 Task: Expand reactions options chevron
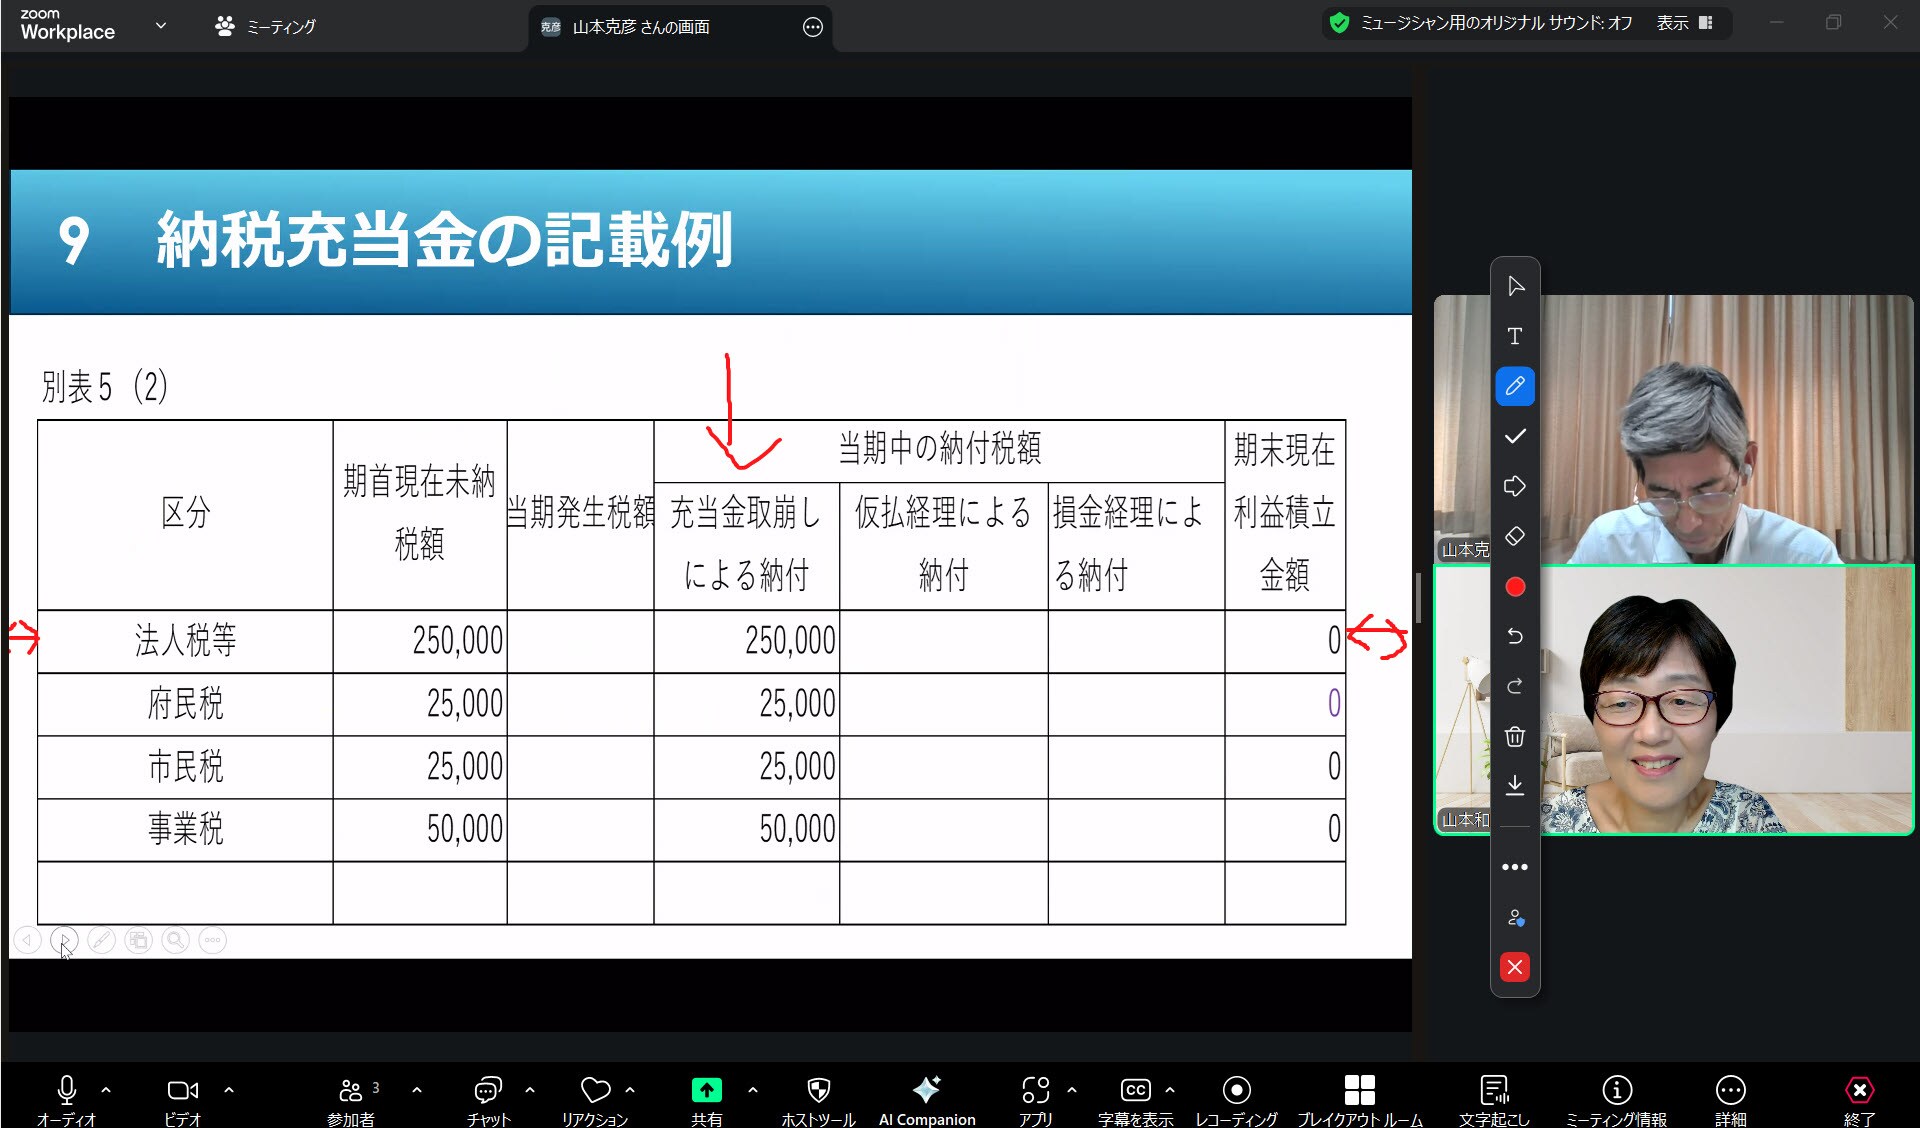(630, 1090)
